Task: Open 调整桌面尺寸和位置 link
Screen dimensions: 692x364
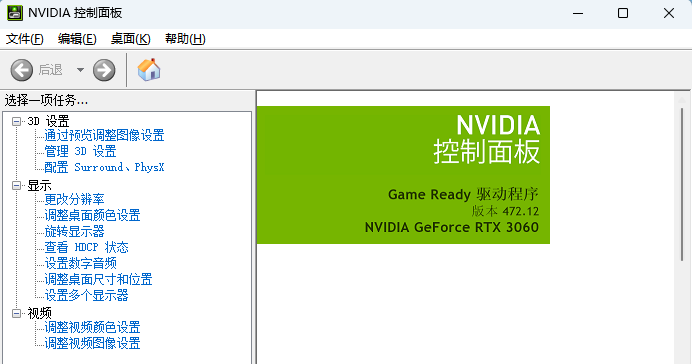Action: 98,279
